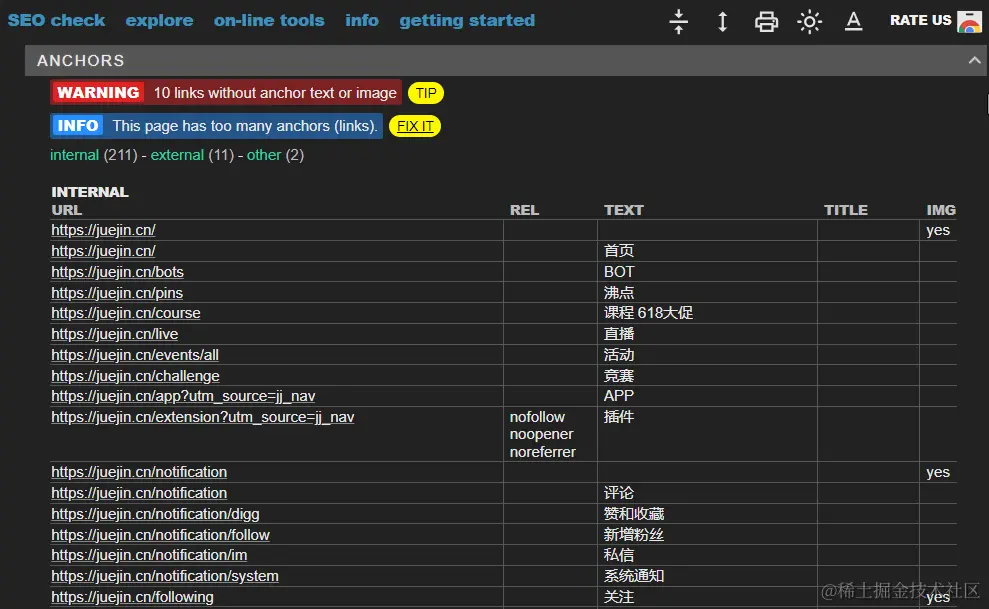Open the info menu
989x609 pixels.
tap(362, 20)
